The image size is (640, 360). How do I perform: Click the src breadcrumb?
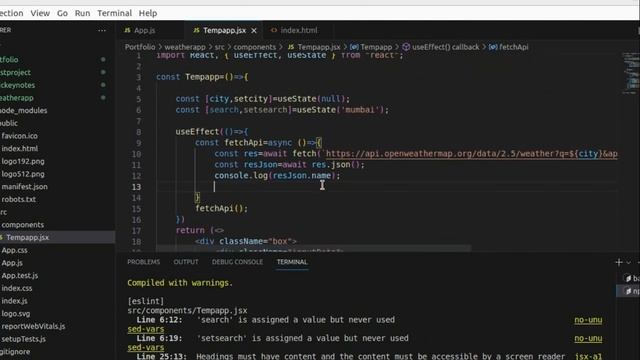[x=220, y=47]
